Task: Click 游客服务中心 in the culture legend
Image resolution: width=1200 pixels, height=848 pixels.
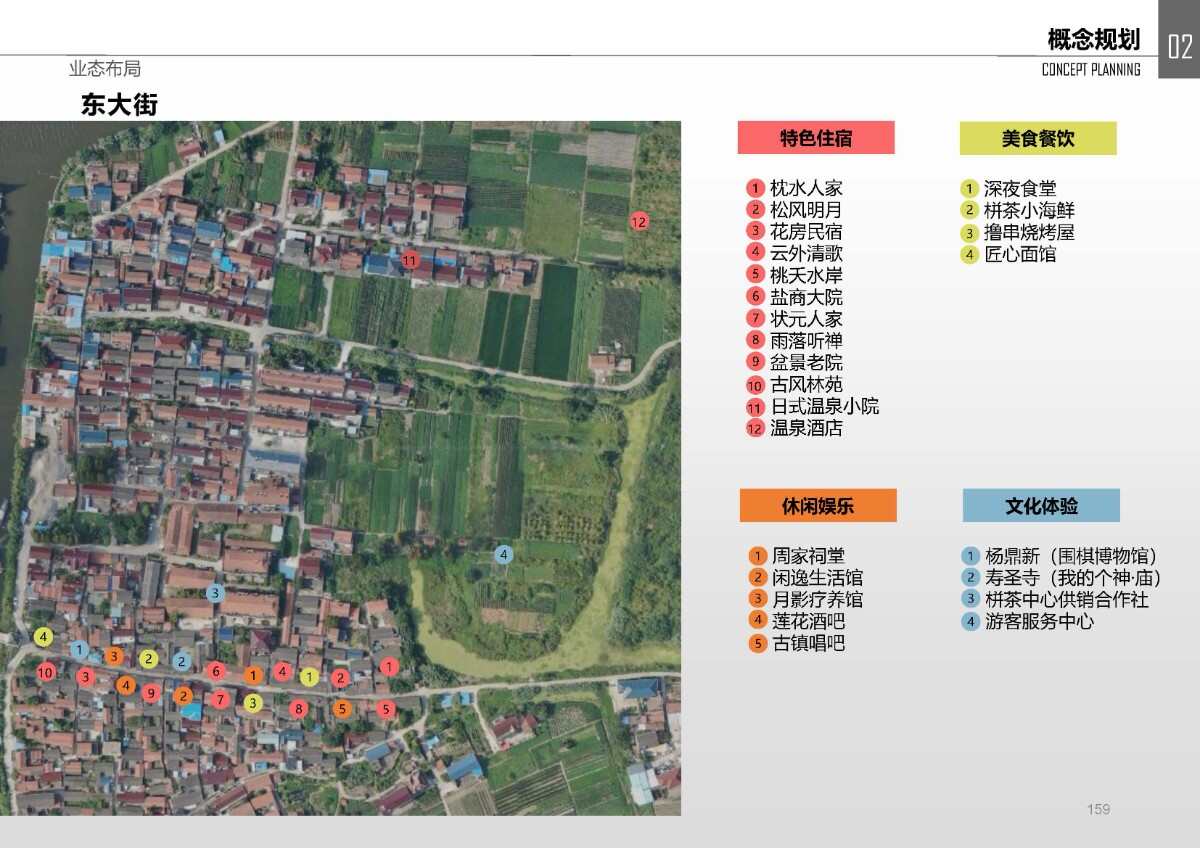Action: click(x=1039, y=621)
